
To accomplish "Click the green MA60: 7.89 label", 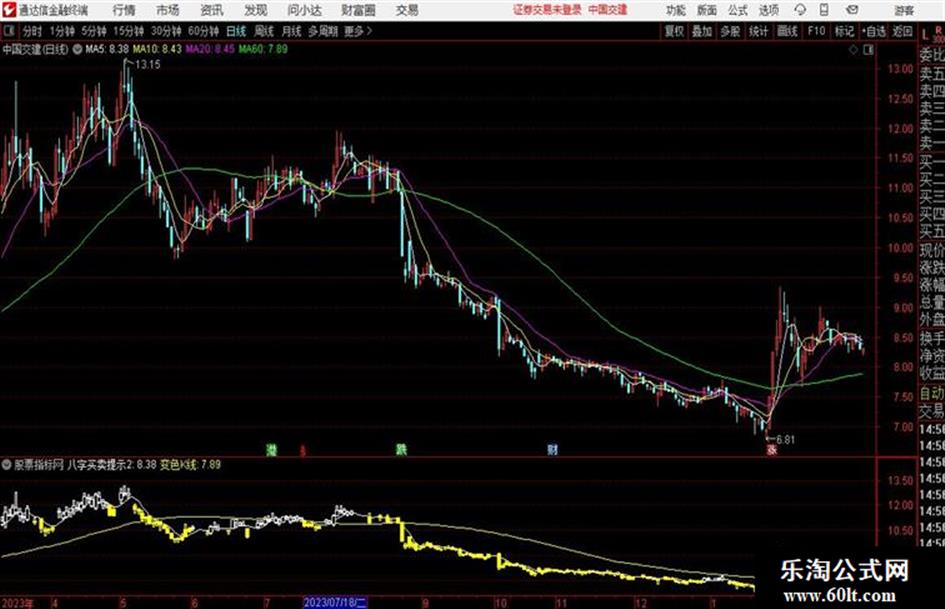I will pyautogui.click(x=263, y=49).
